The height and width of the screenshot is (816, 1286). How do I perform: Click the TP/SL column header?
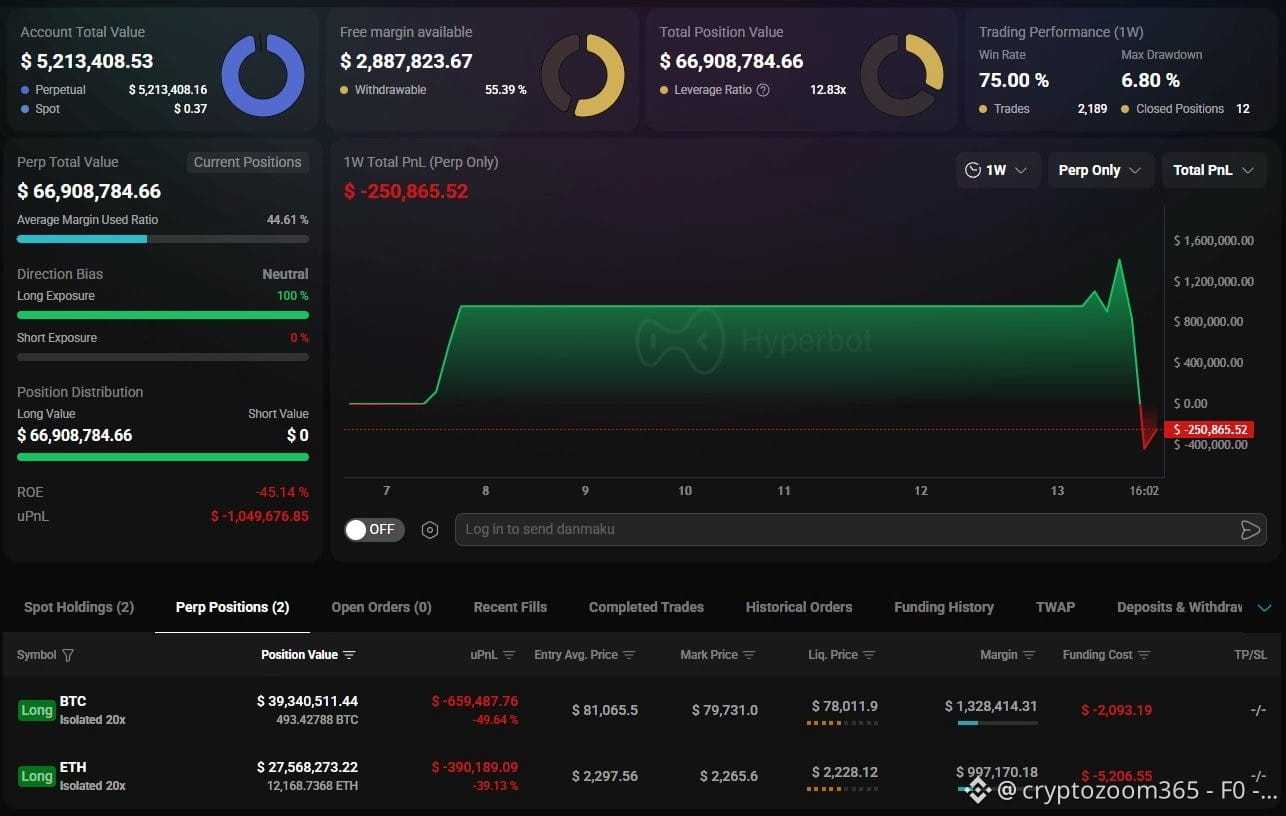1250,655
